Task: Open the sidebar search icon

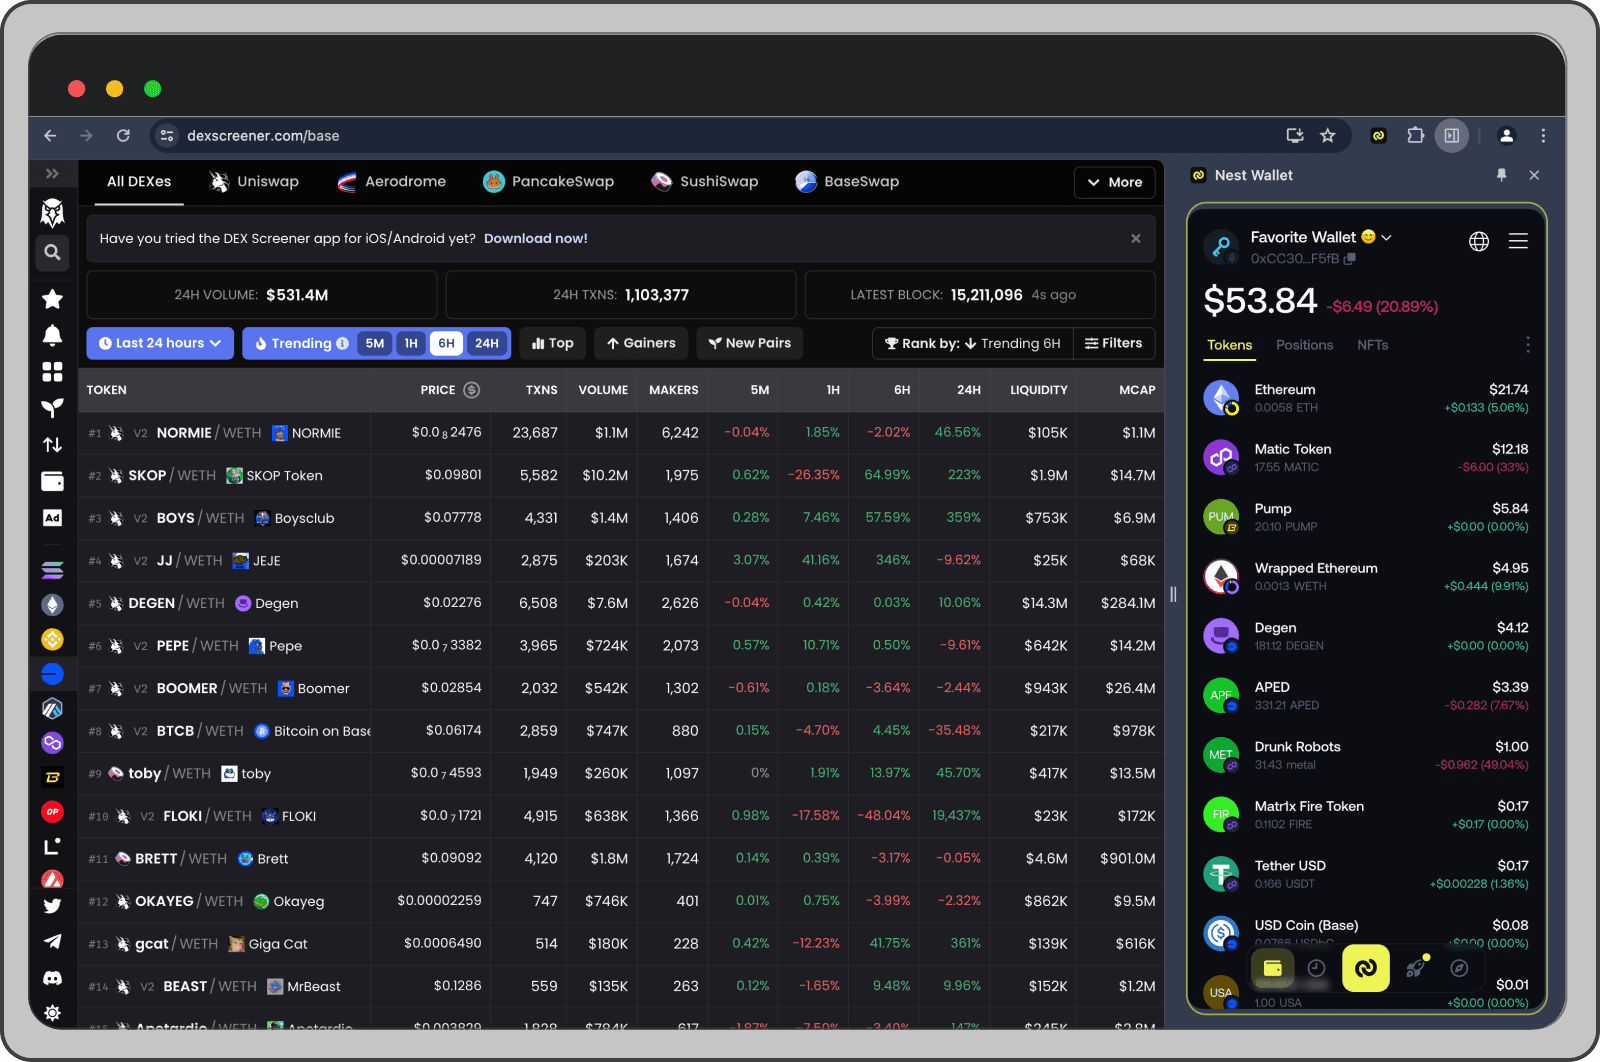Action: (x=52, y=253)
